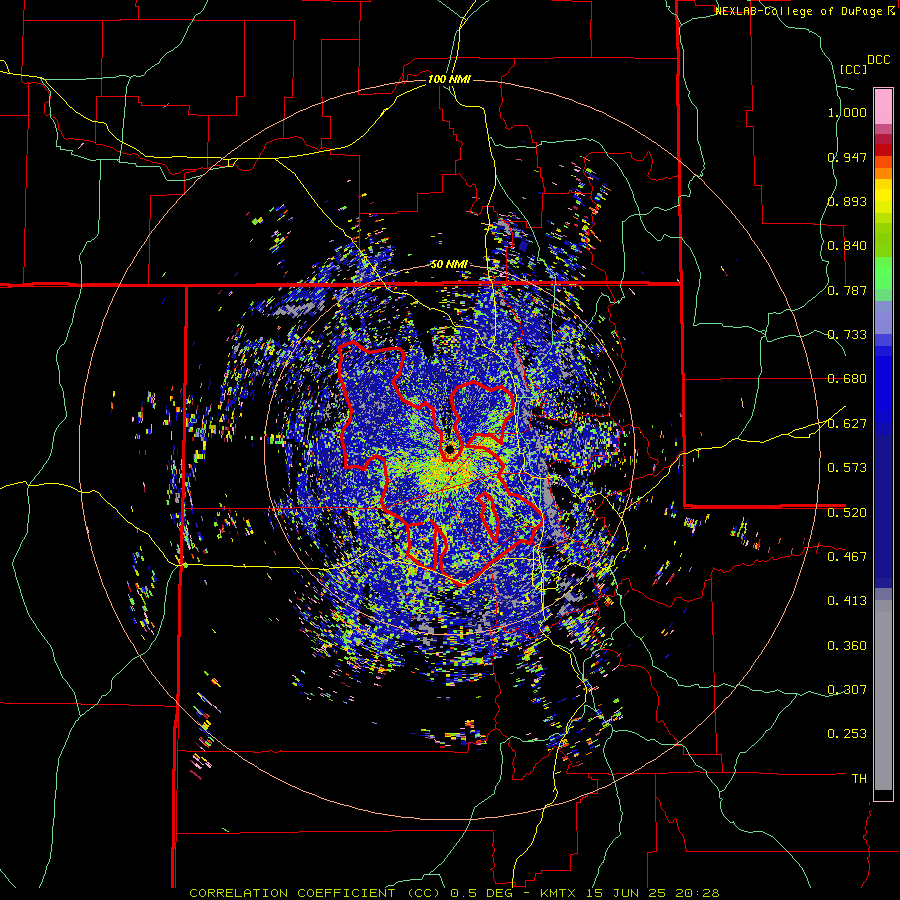Select the 50 NMI range ring label
900x900 pixels.
point(448,264)
